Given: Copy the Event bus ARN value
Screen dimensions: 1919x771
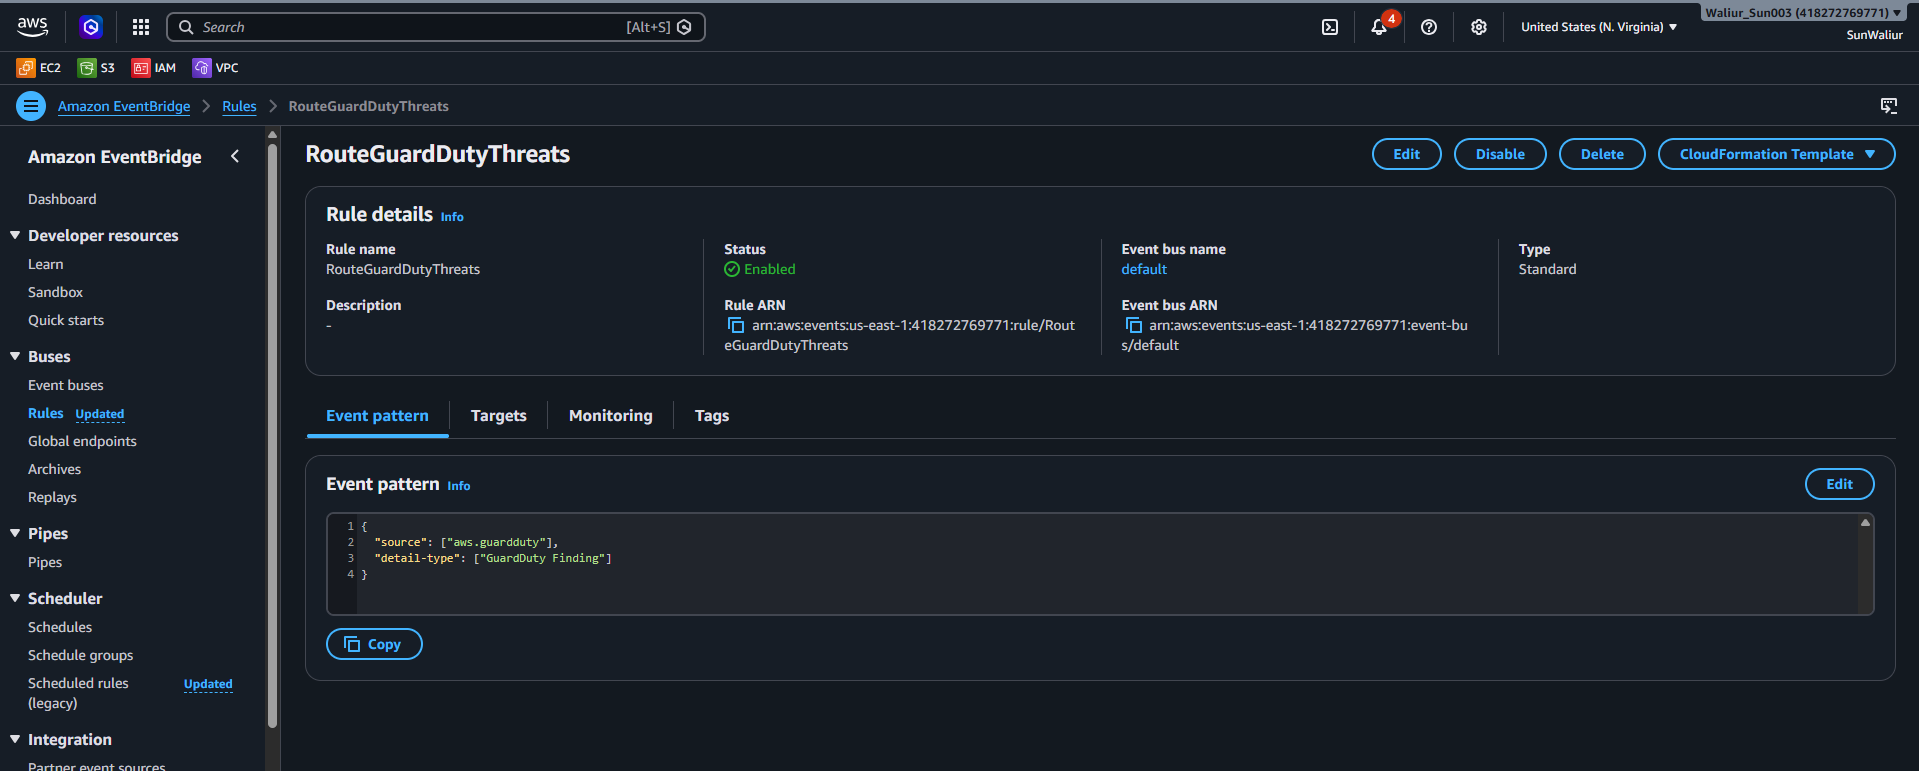Looking at the screenshot, I should coord(1133,325).
